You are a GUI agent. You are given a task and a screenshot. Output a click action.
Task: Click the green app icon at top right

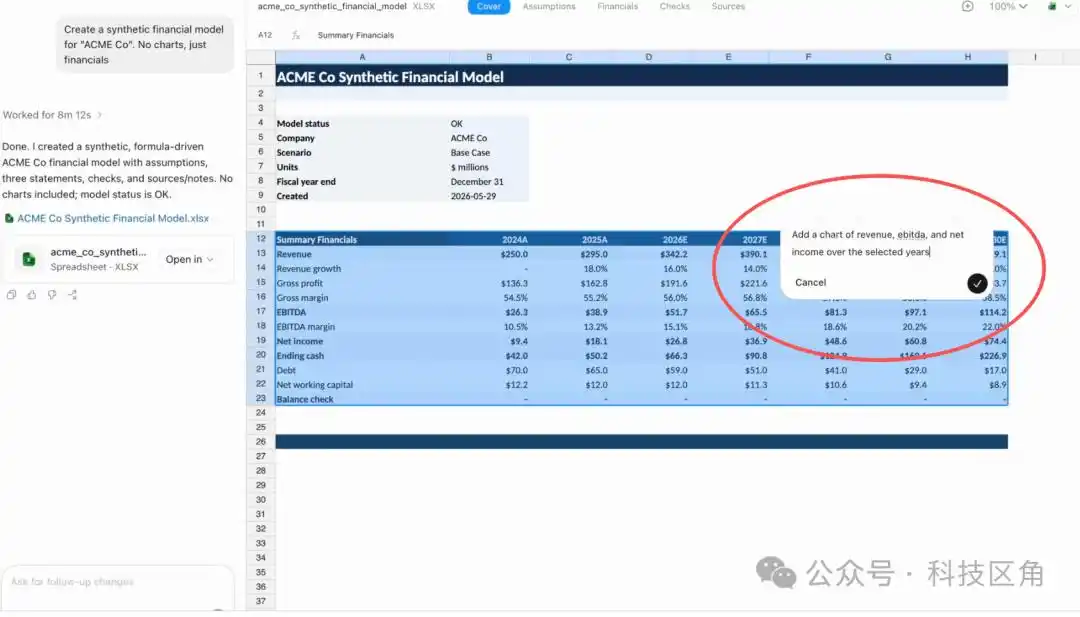point(1052,6)
